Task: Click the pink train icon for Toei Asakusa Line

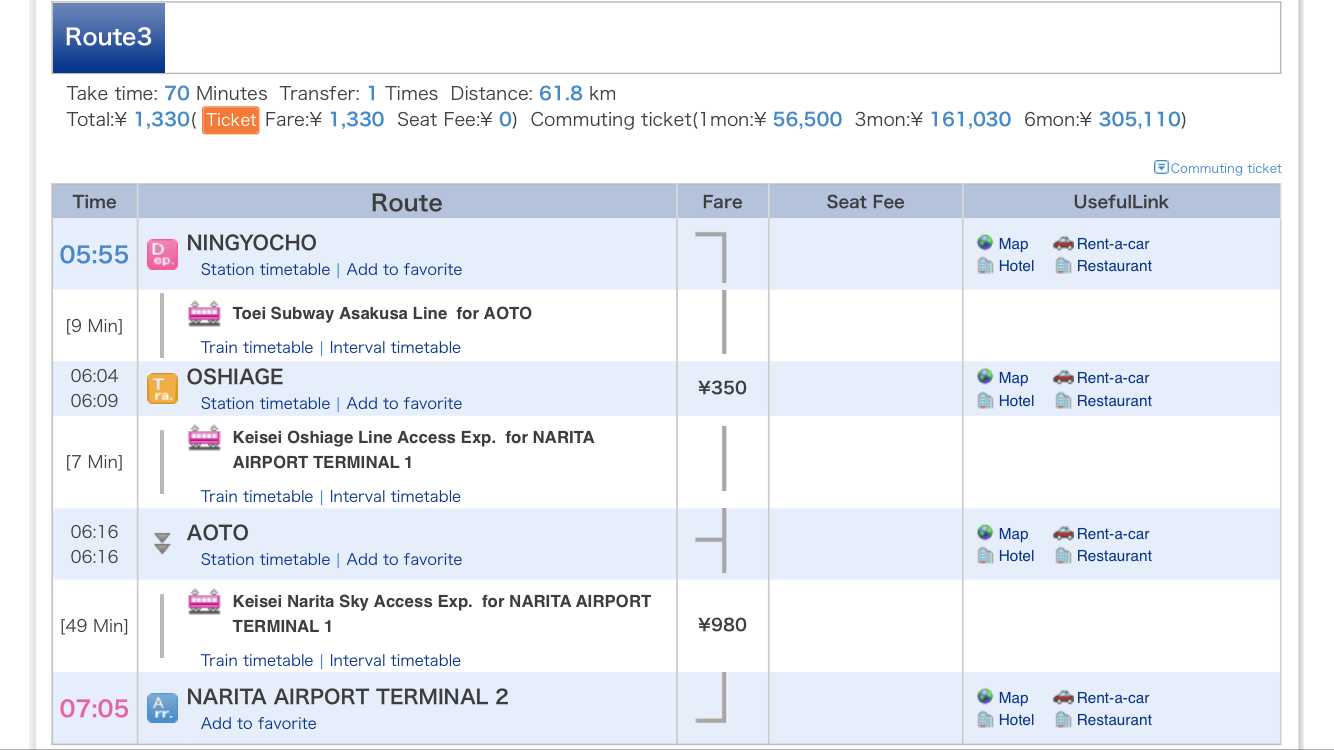Action: click(x=204, y=313)
